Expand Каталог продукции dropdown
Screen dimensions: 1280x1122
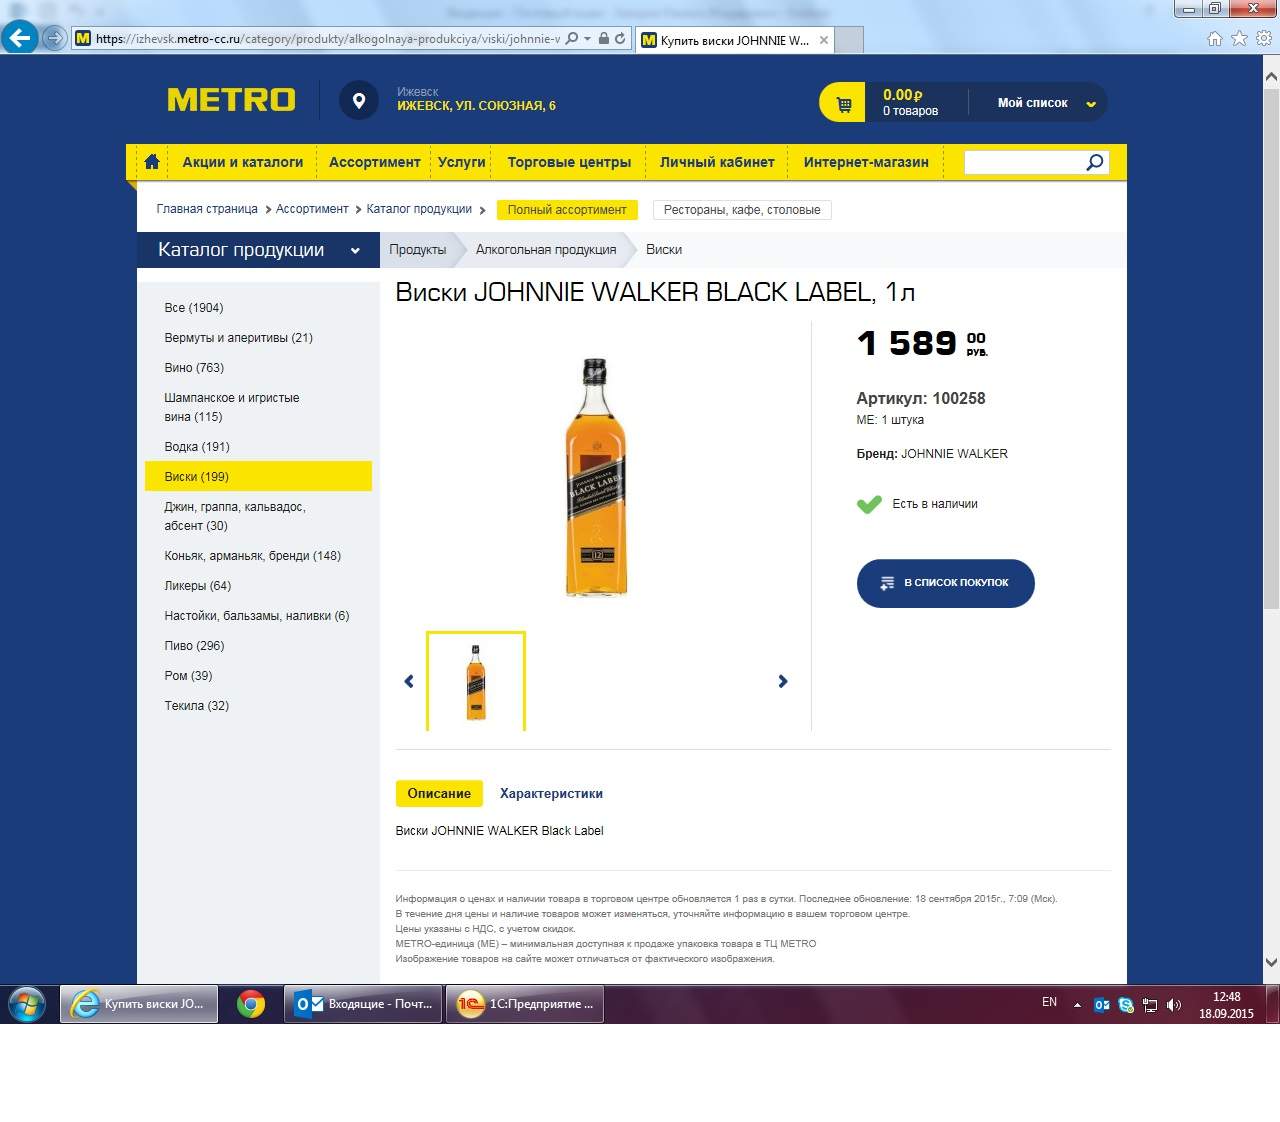coord(355,251)
